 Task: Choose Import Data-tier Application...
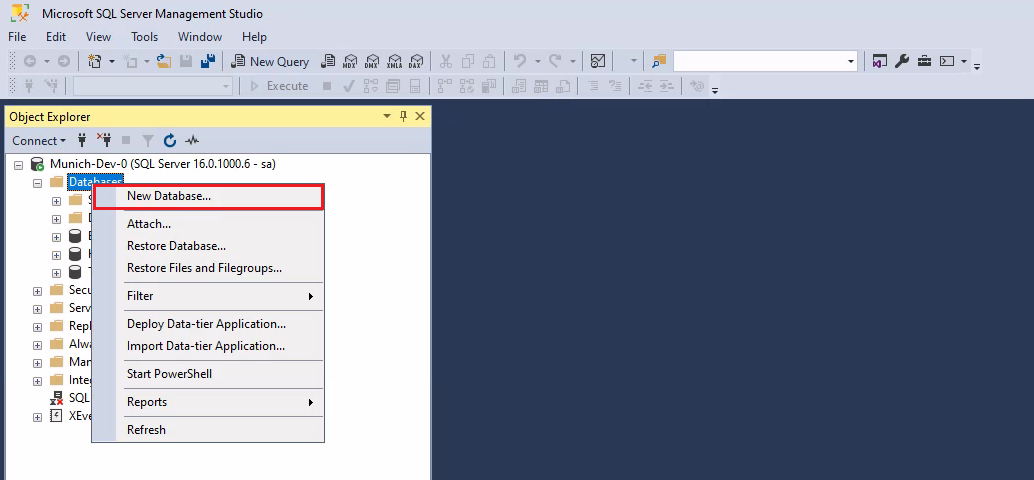pyautogui.click(x=208, y=346)
